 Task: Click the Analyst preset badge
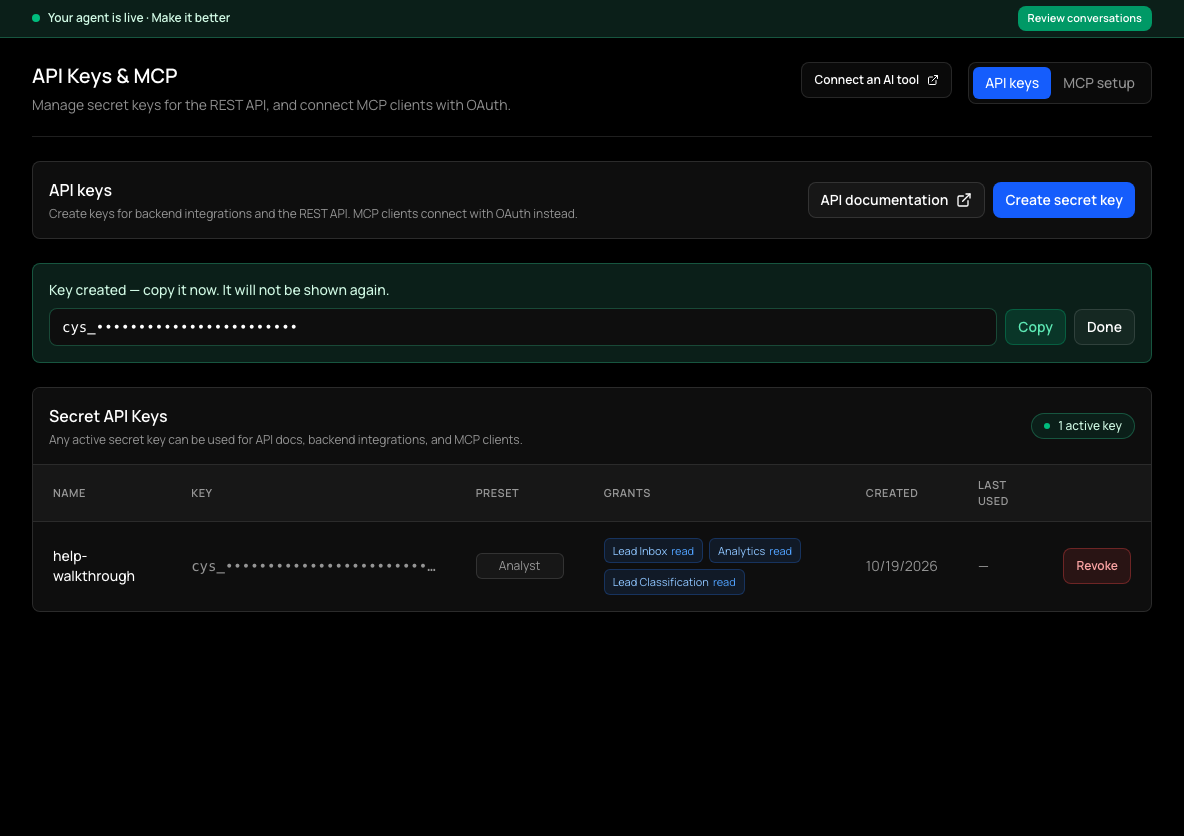pos(520,566)
